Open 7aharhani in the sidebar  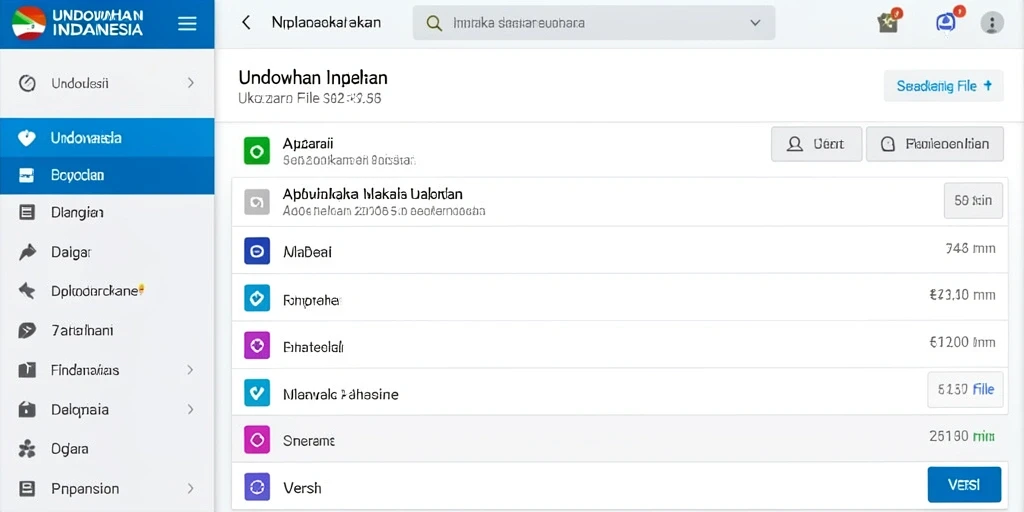pos(107,330)
